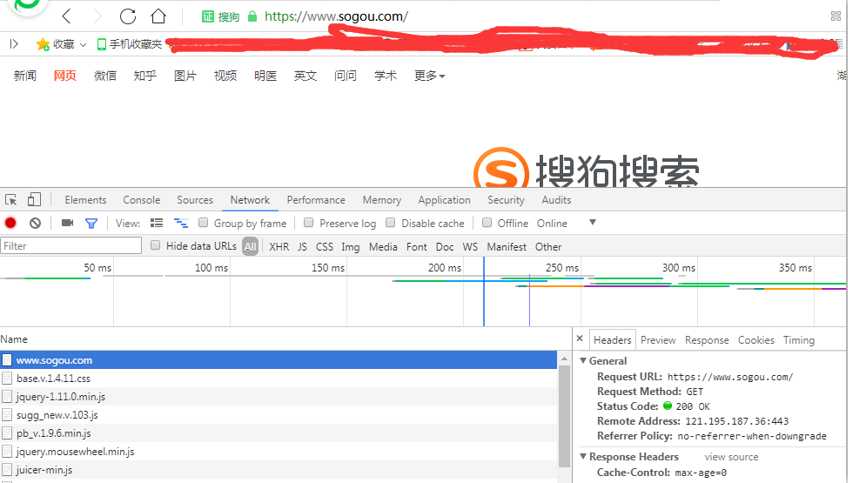The width and height of the screenshot is (848, 483).
Task: Open the favorites dropdown chevron
Action: click(83, 44)
